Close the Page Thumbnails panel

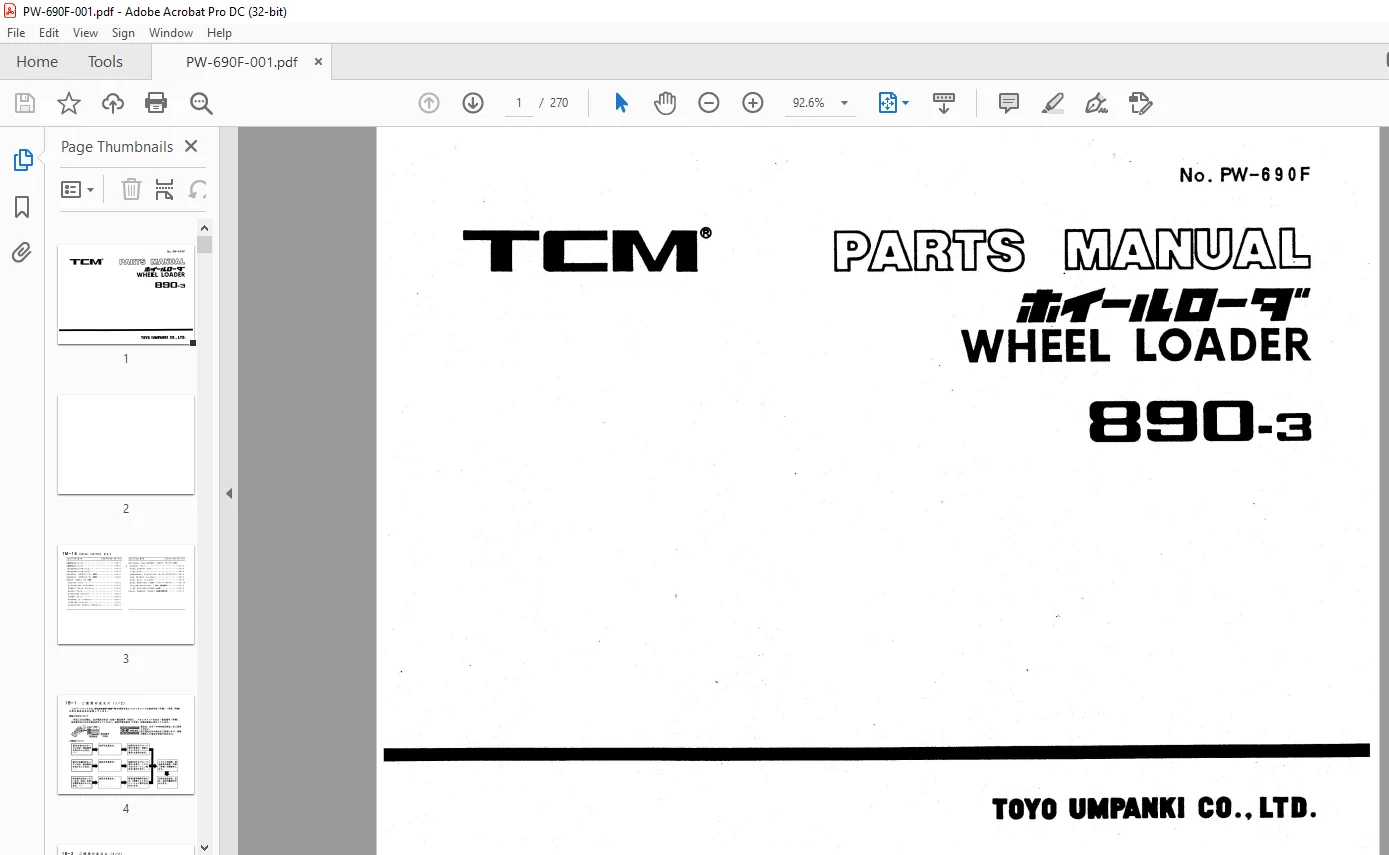click(191, 146)
